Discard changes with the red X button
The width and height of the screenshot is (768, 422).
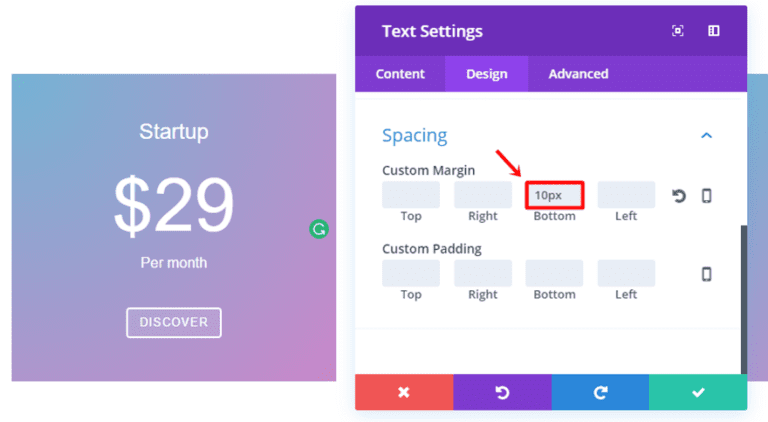point(404,392)
